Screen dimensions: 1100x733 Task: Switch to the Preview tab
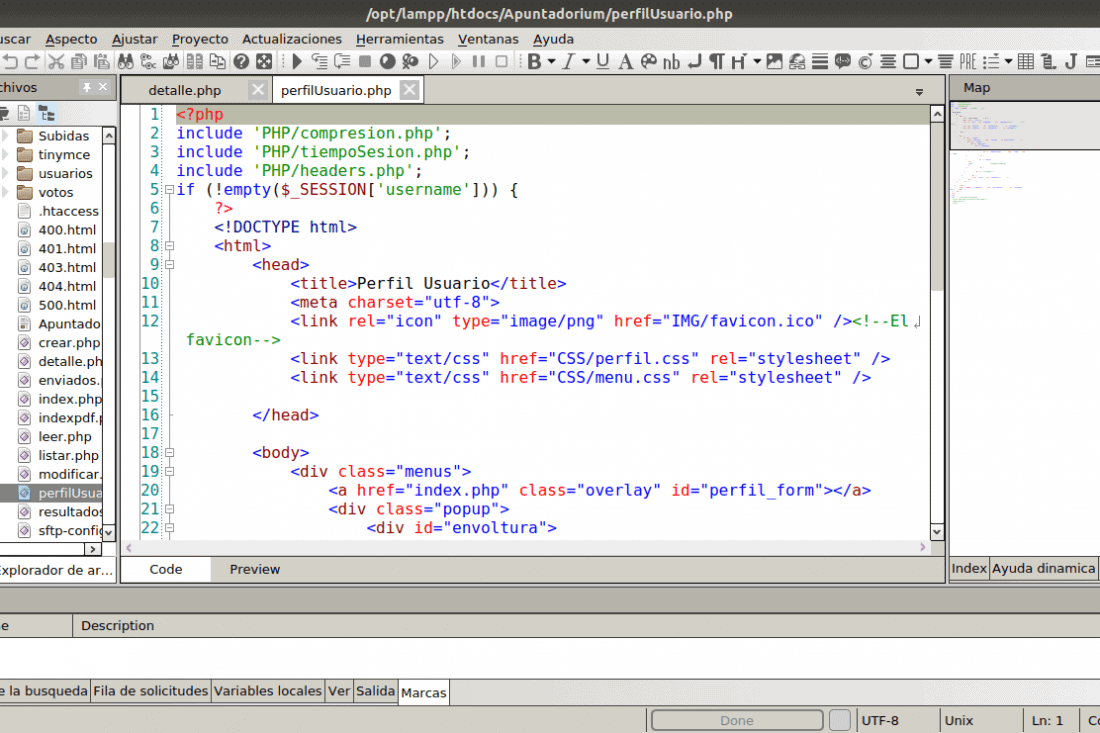coord(254,569)
